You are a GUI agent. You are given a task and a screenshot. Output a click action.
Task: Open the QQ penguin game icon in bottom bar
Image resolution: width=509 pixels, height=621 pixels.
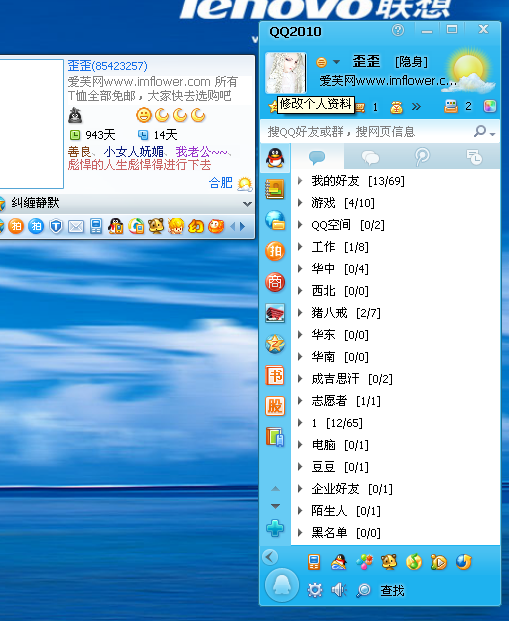[339, 562]
